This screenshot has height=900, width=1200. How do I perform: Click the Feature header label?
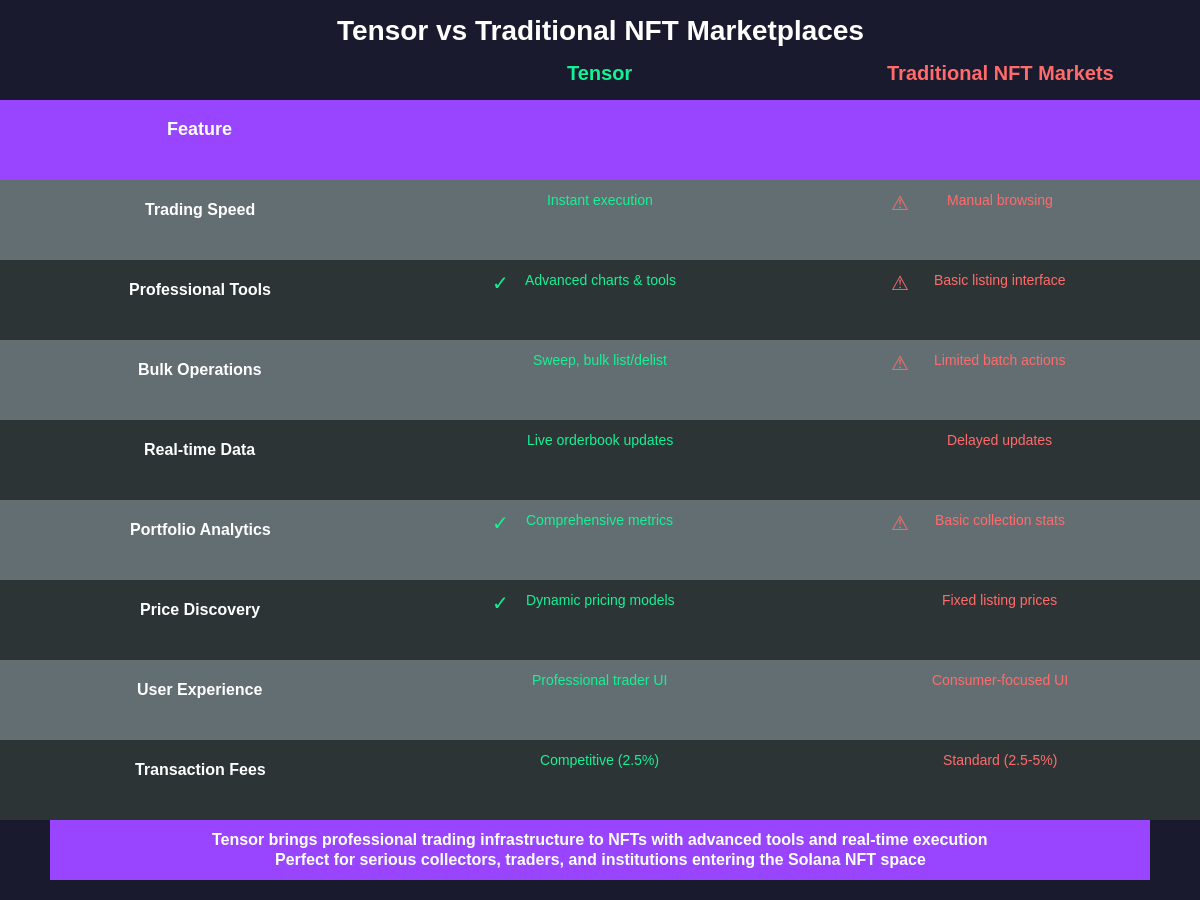click(x=199, y=129)
